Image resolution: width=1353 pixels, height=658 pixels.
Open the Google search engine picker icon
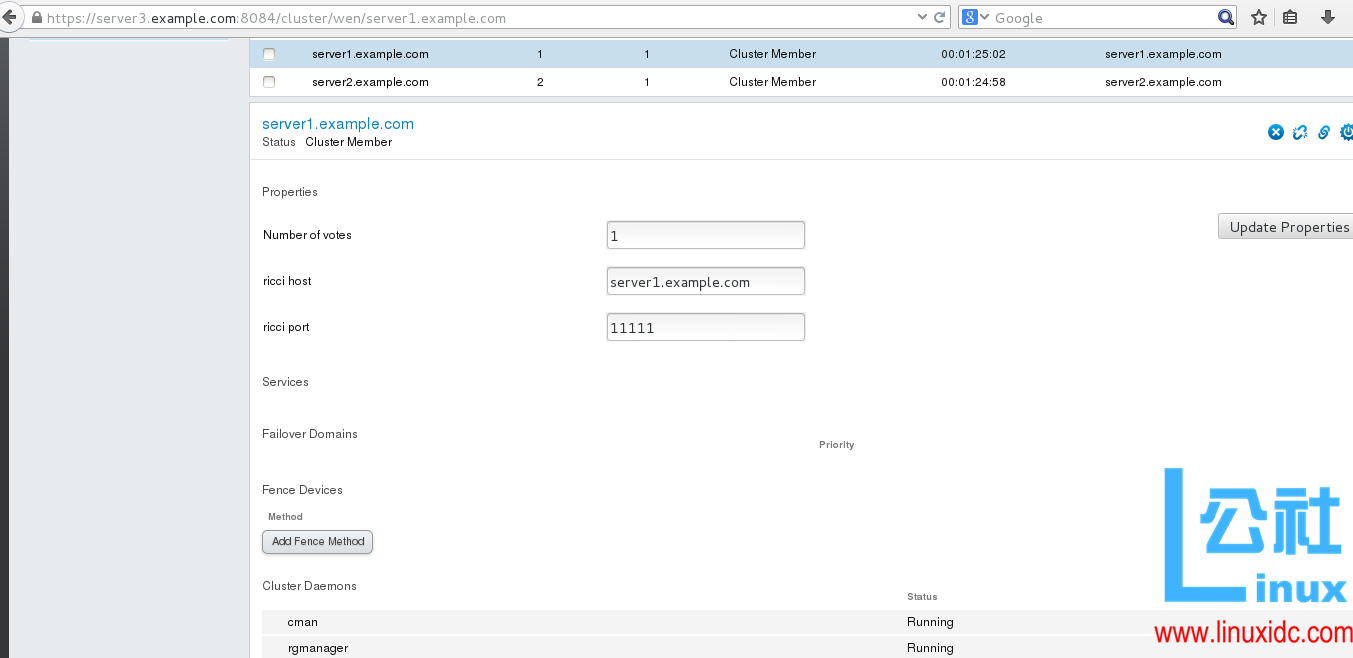tap(972, 17)
